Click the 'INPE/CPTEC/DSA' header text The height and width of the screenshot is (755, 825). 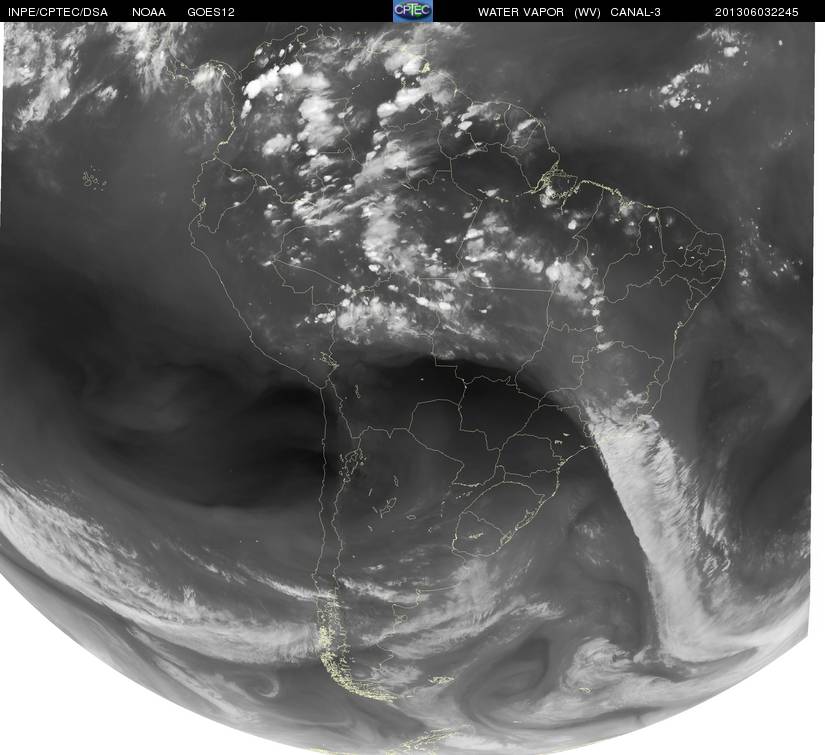(58, 12)
